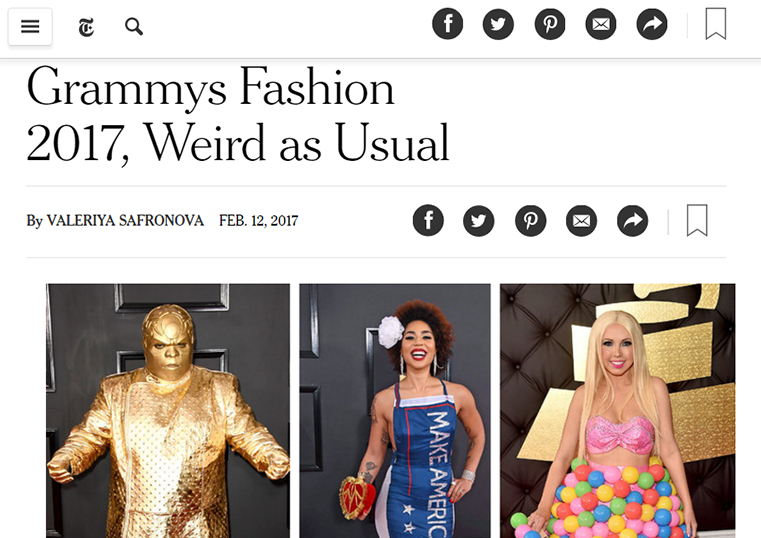Image resolution: width=761 pixels, height=538 pixels.
Task: Share on Facebook from the top bar
Action: click(x=447, y=24)
